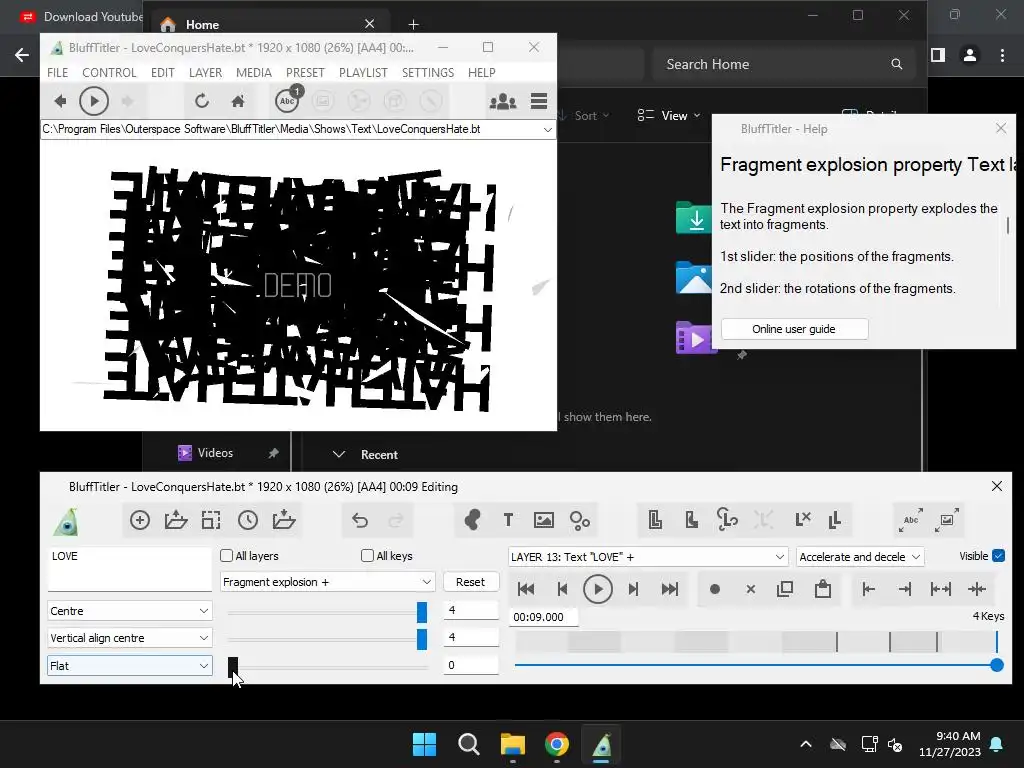Viewport: 1024px width, 768px height.
Task: Jump to last key in timeline controls
Action: pos(669,589)
